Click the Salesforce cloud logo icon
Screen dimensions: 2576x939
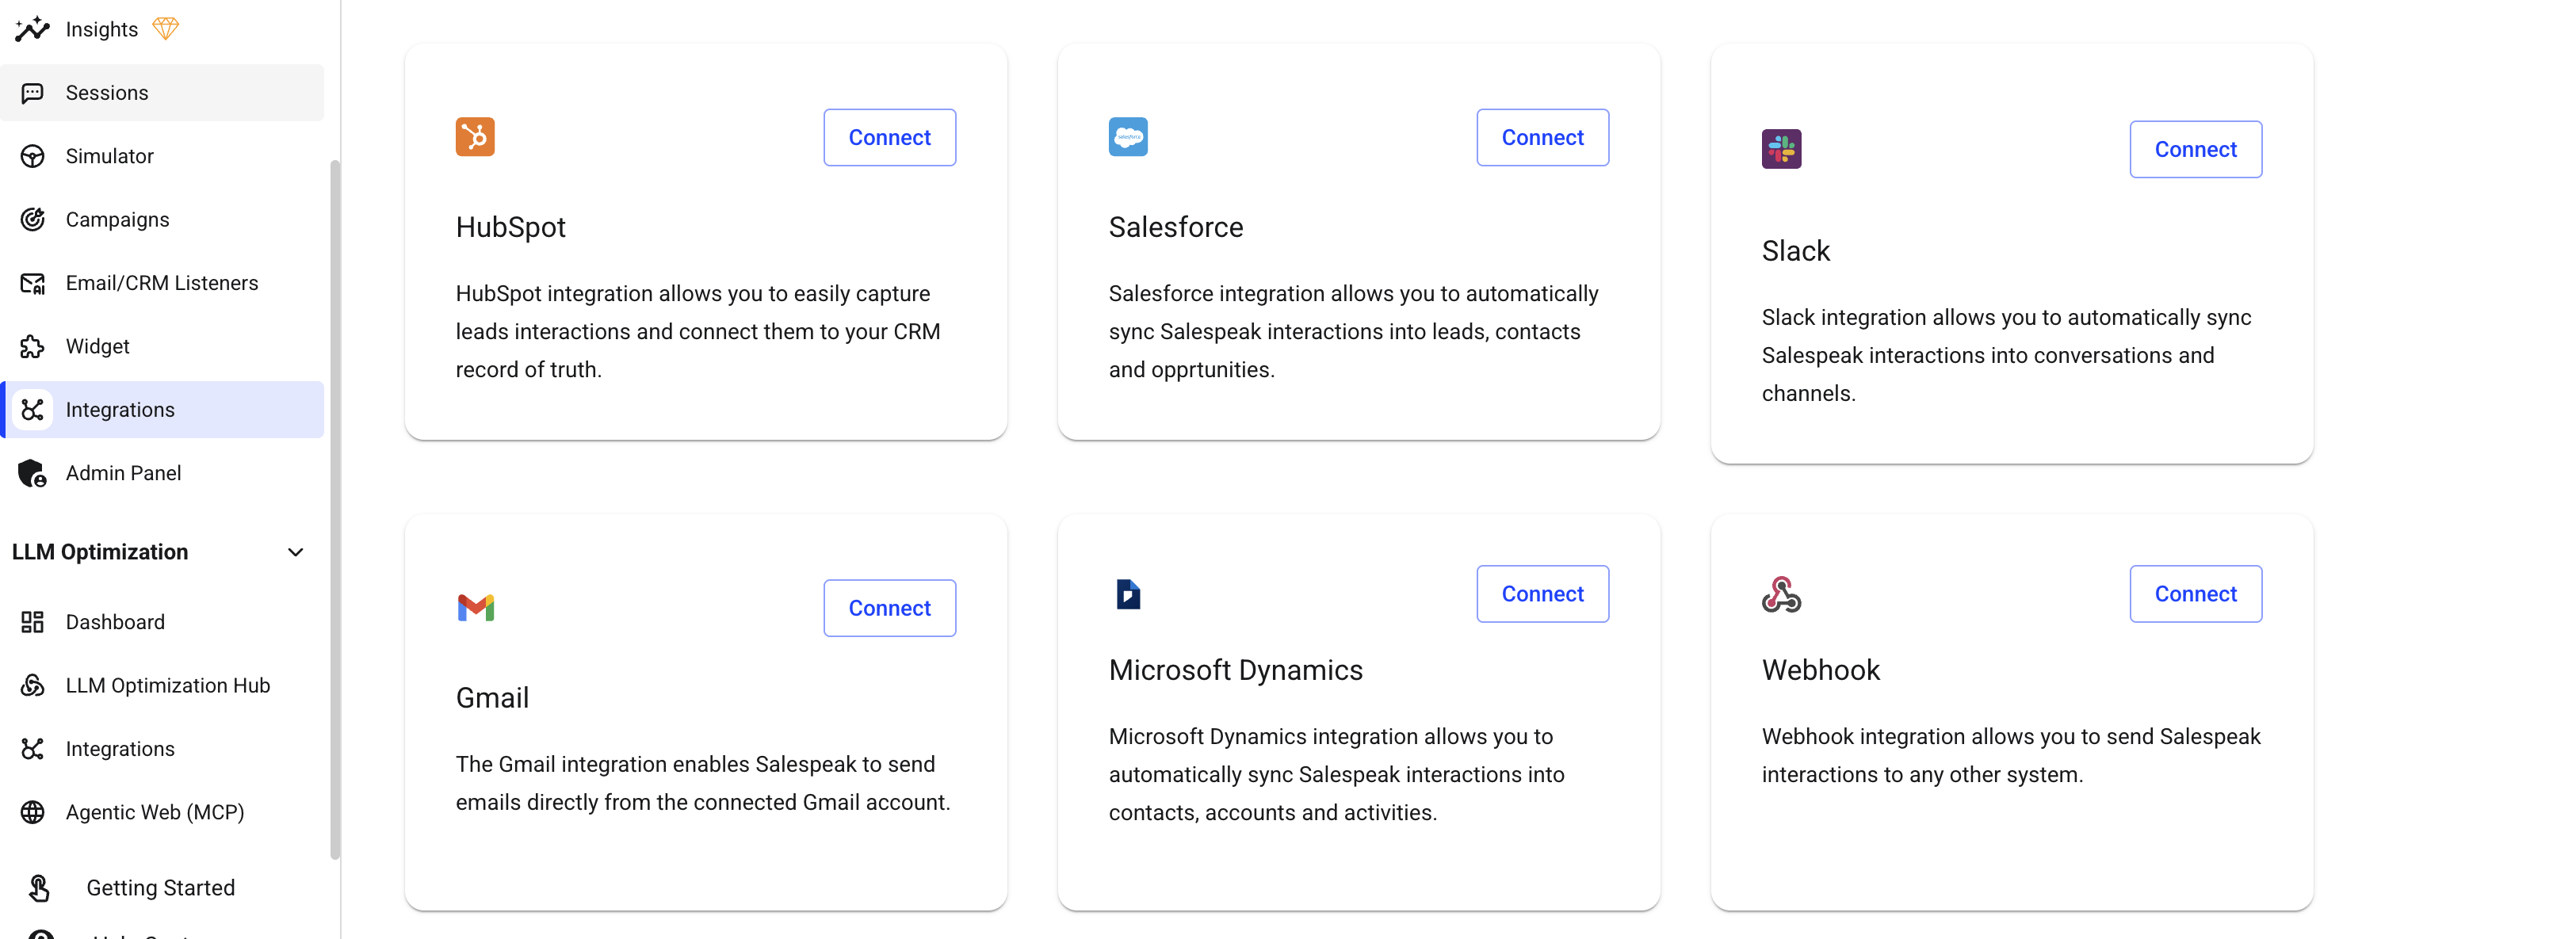[x=1128, y=137]
